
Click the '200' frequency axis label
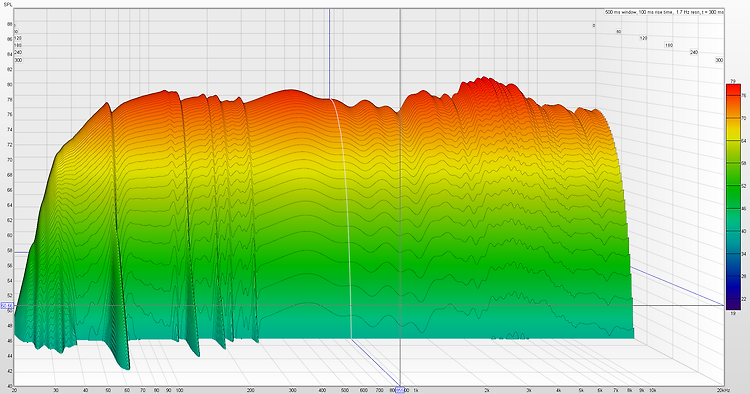tap(251, 390)
